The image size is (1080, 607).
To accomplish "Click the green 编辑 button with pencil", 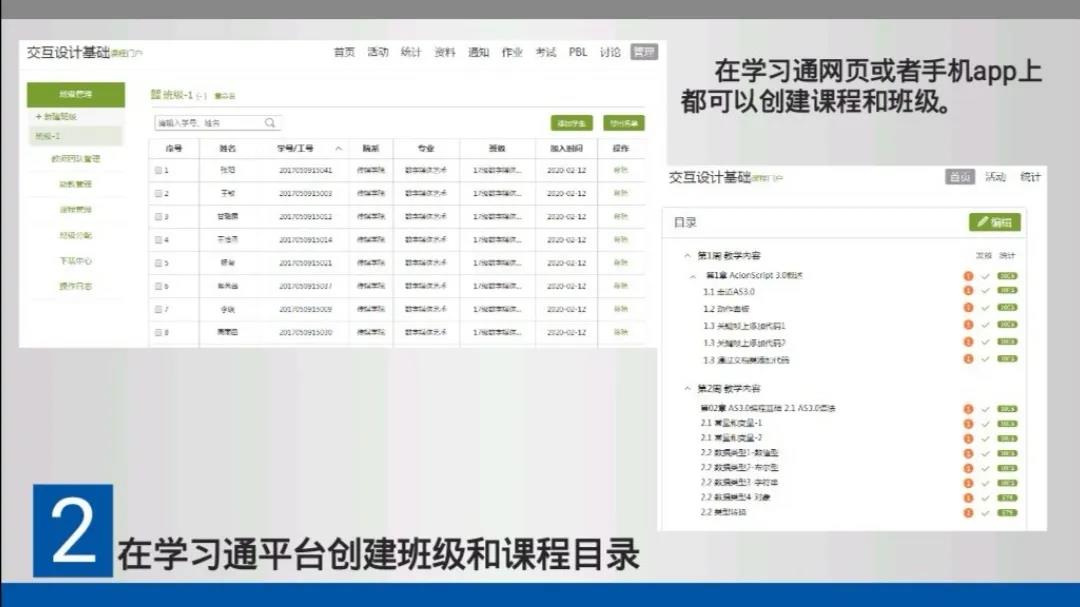I will (995, 223).
